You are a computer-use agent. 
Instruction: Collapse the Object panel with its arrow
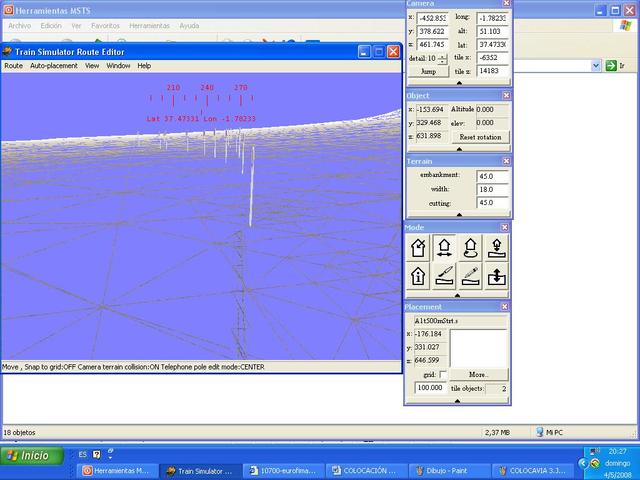[x=459, y=149]
